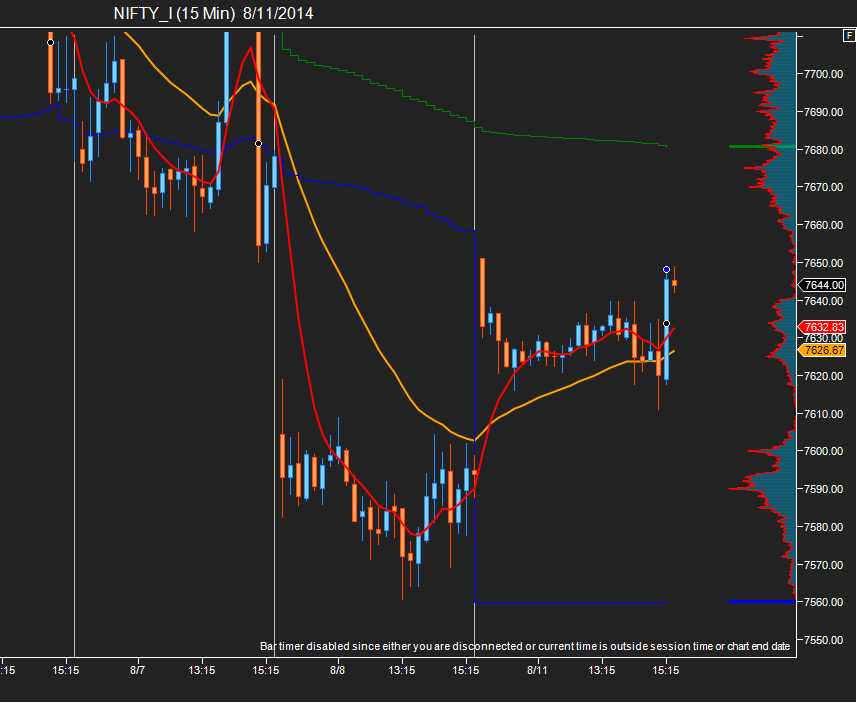
Task: Click the F button at chart corner
Action: pos(849,36)
